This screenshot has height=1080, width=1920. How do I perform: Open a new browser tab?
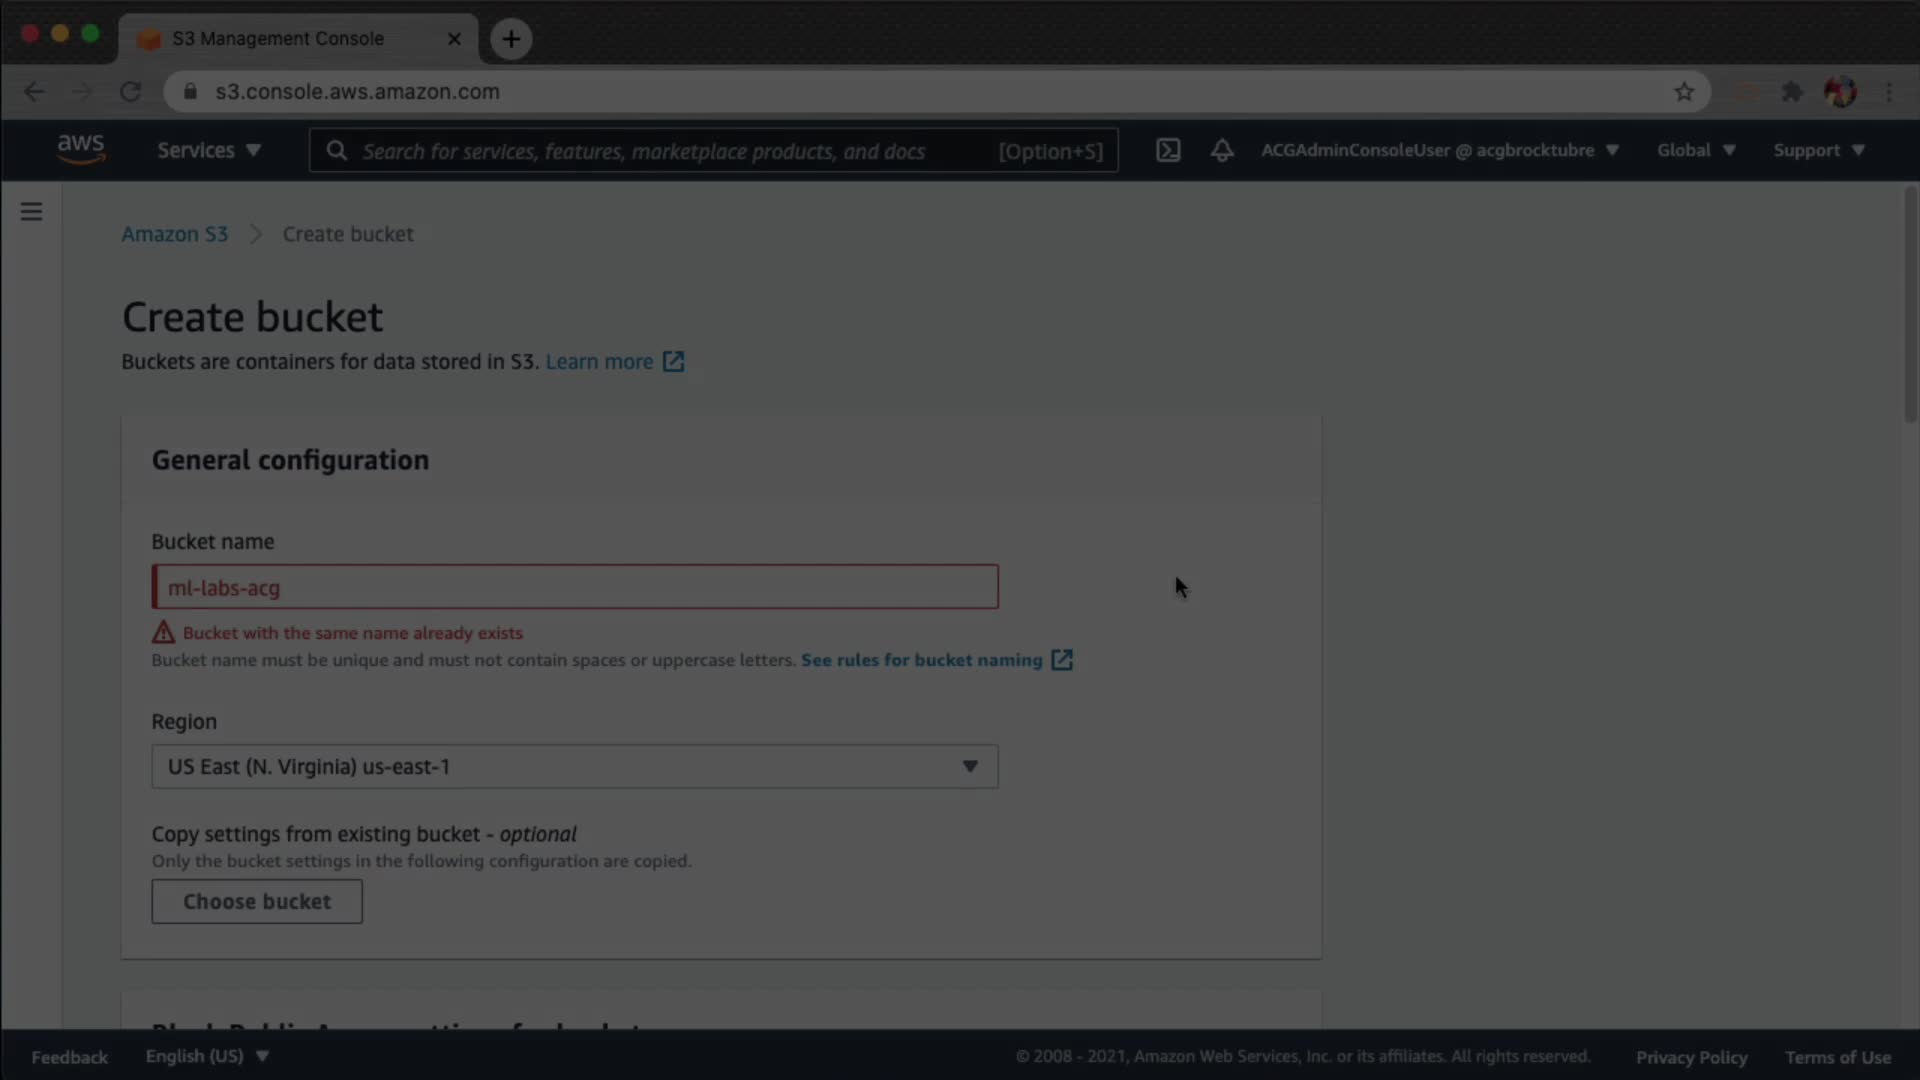click(x=511, y=39)
